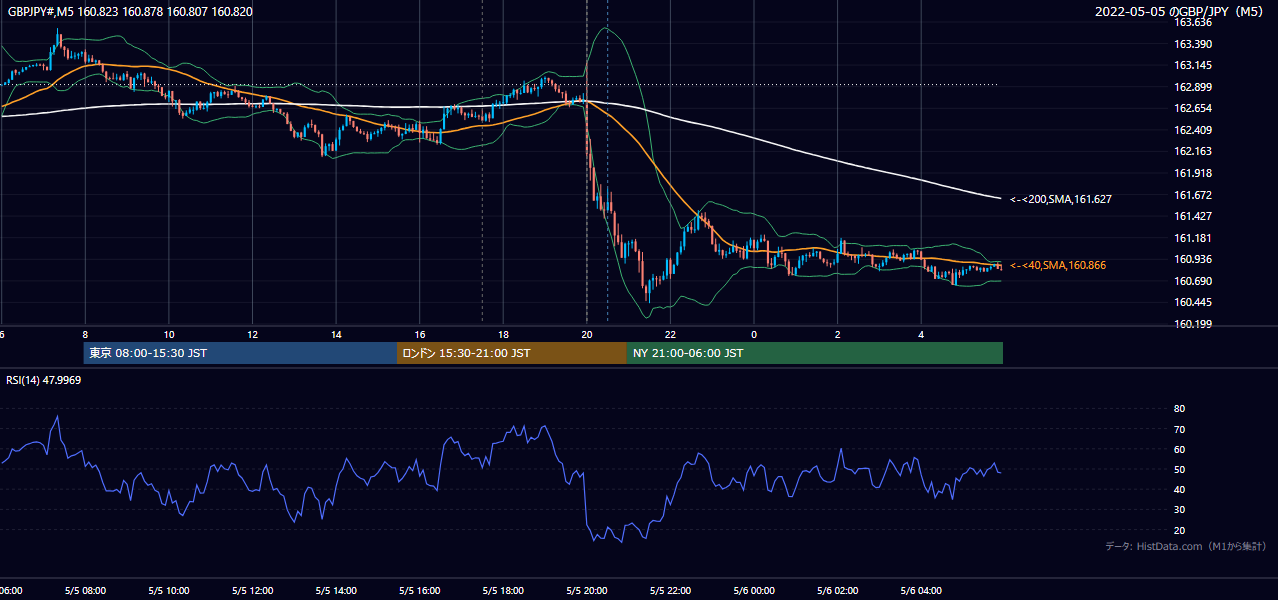Click hour label 12 below the price chart
The width and height of the screenshot is (1278, 600).
252,334
